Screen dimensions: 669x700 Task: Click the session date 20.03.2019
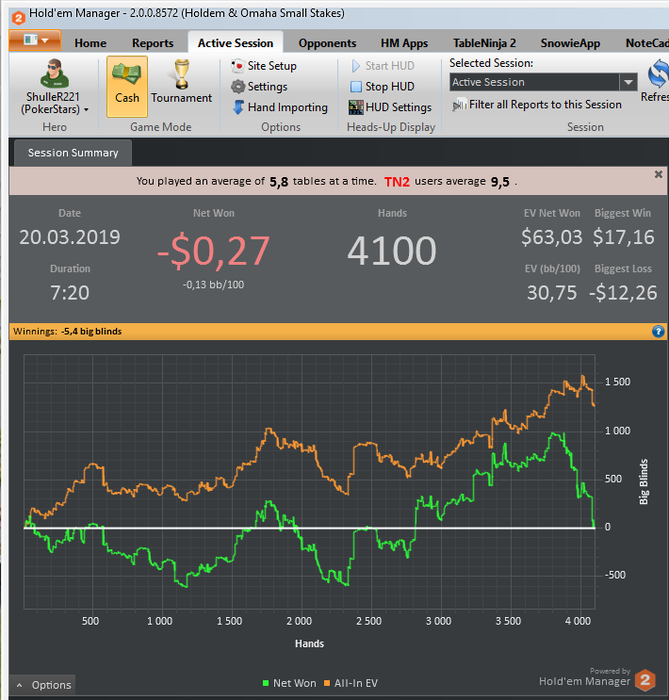pos(70,237)
